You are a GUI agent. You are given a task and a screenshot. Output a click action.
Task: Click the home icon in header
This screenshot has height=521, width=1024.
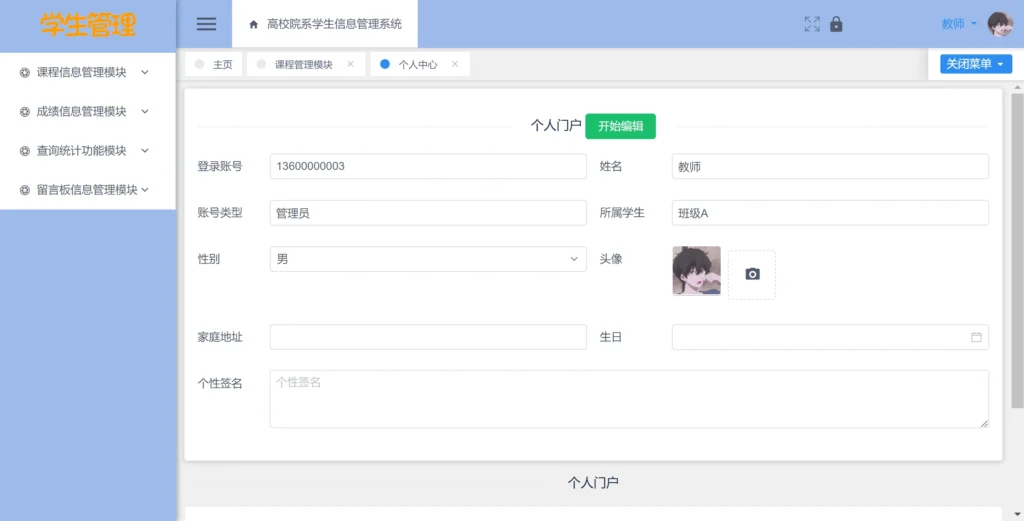(x=253, y=25)
